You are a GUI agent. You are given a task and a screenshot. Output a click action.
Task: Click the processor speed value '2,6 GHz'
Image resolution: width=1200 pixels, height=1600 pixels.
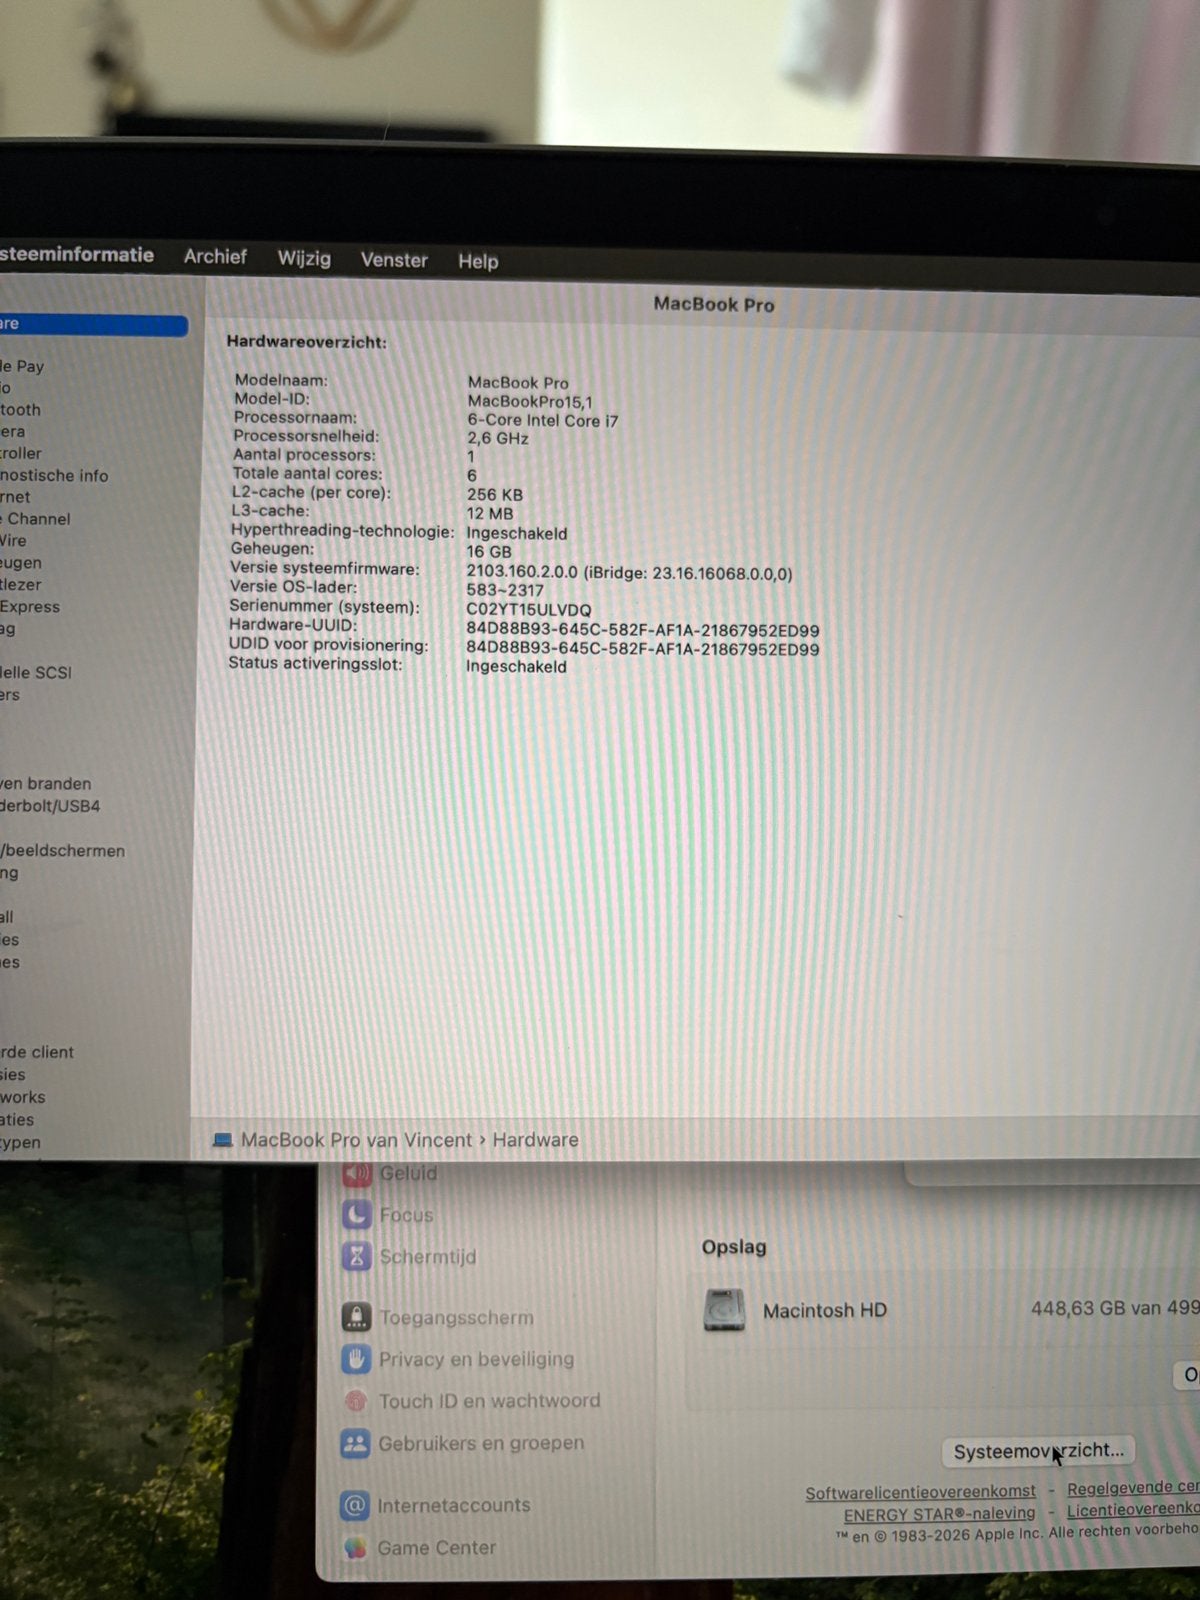pyautogui.click(x=498, y=438)
